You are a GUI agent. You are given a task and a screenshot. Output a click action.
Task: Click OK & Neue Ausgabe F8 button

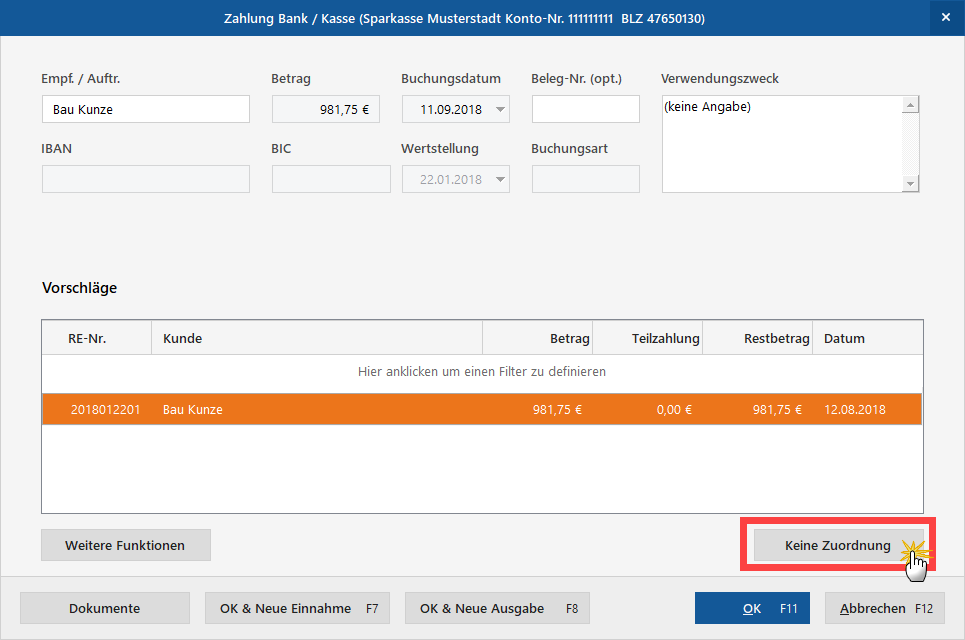(x=497, y=608)
